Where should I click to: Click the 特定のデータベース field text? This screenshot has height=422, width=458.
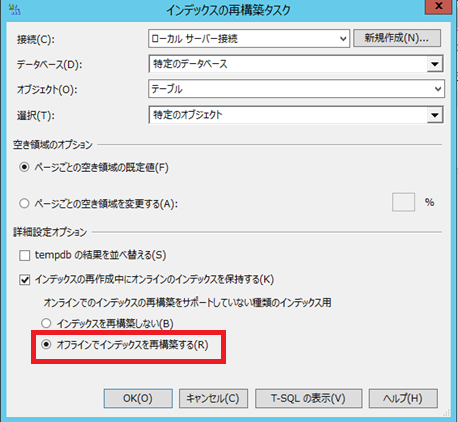pyautogui.click(x=190, y=64)
